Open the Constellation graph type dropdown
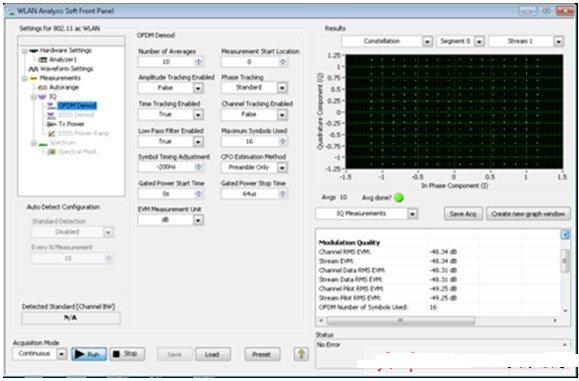 point(427,41)
